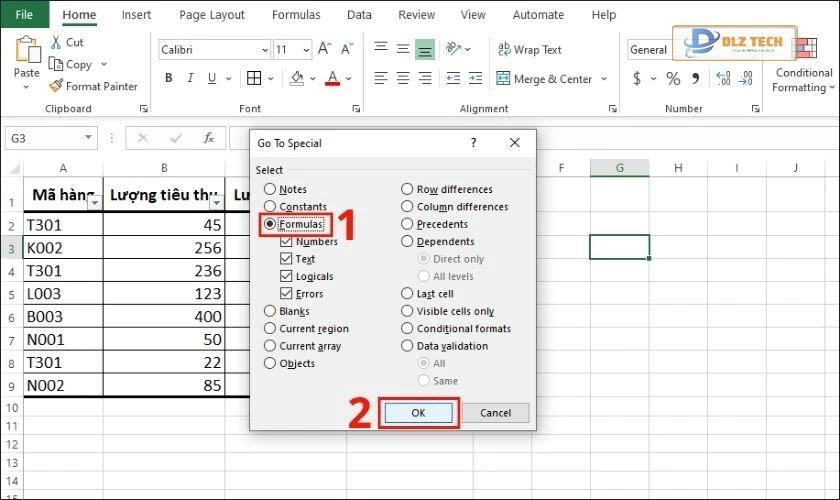Toggle Bold formatting

[x=169, y=78]
